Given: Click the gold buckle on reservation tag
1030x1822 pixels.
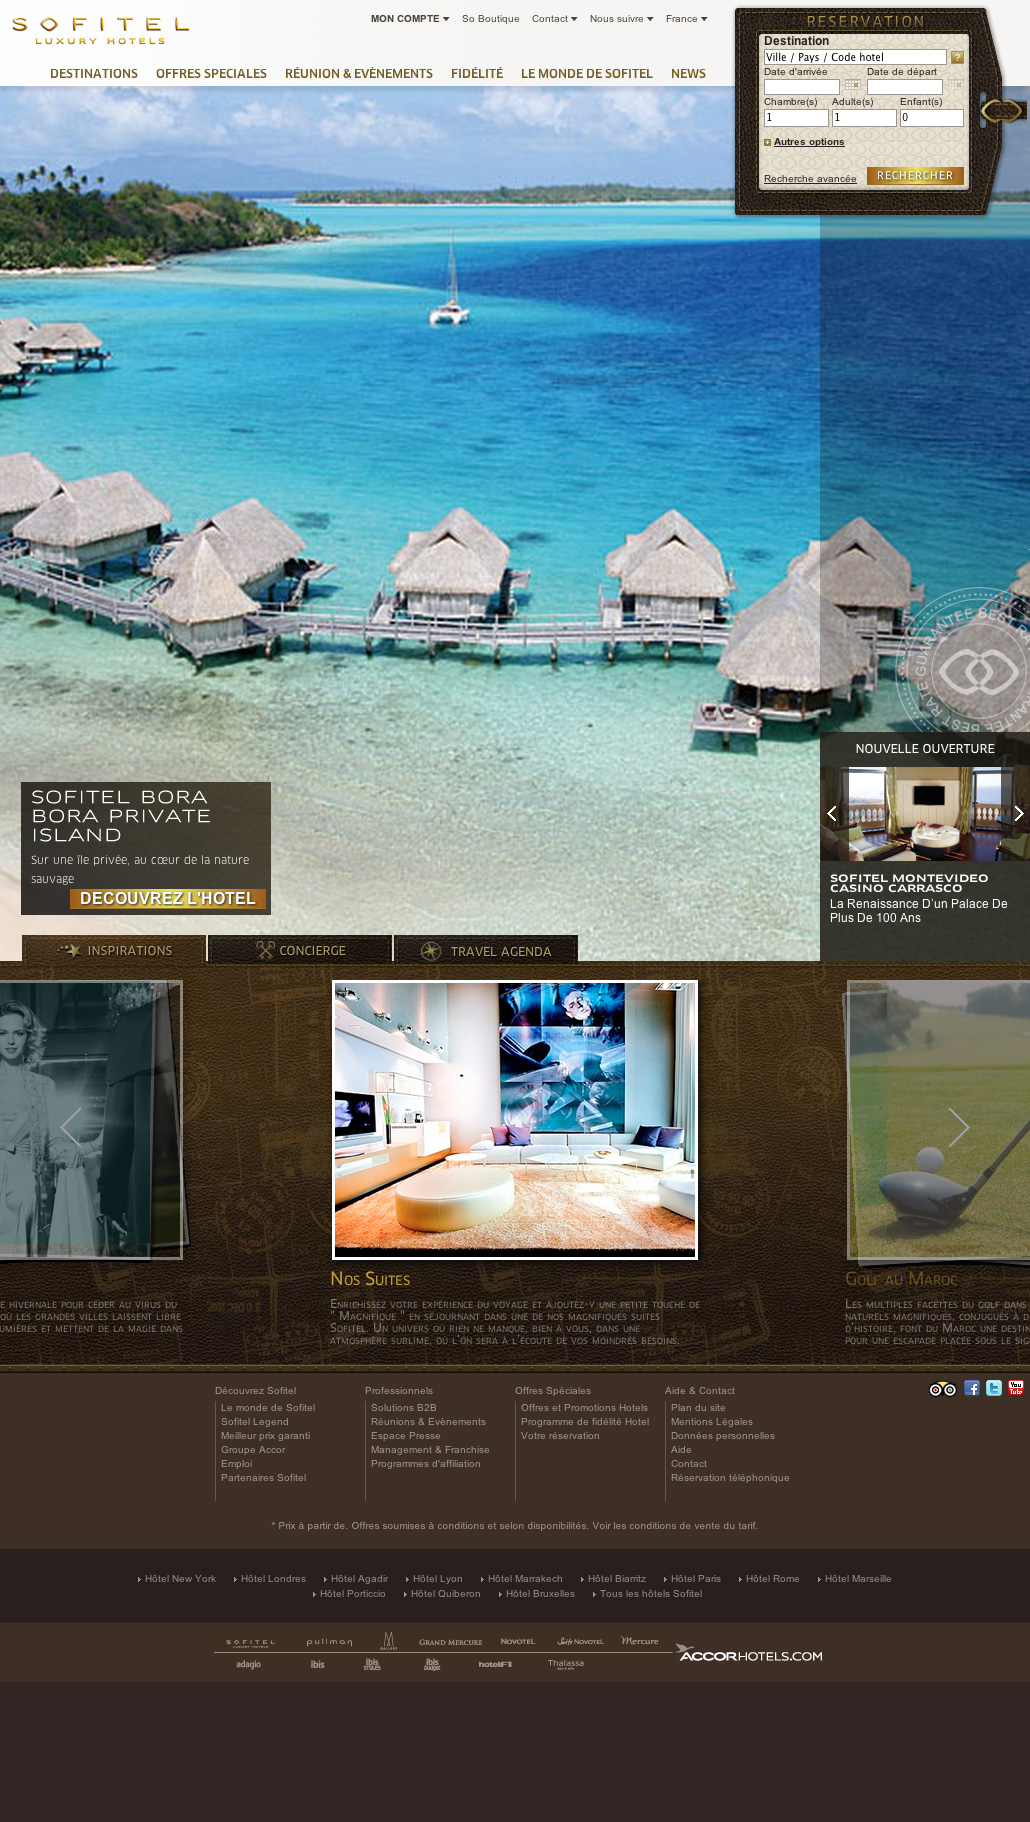Looking at the screenshot, I should pyautogui.click(x=1001, y=110).
